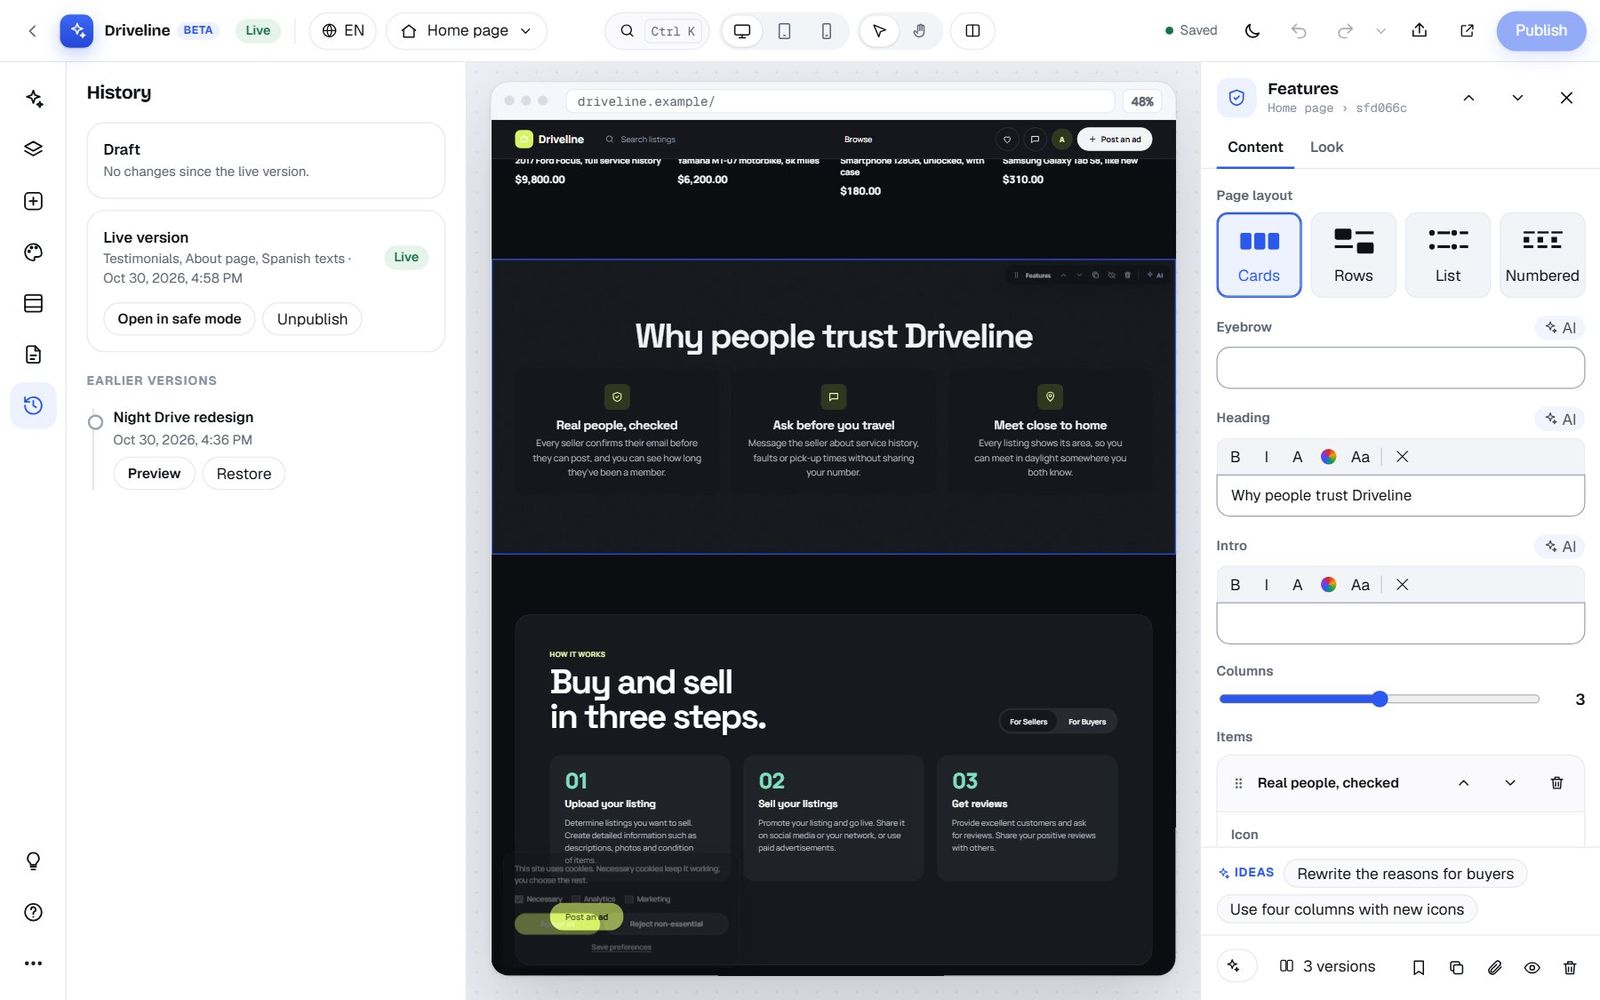Click Open in safe mode

pos(179,319)
